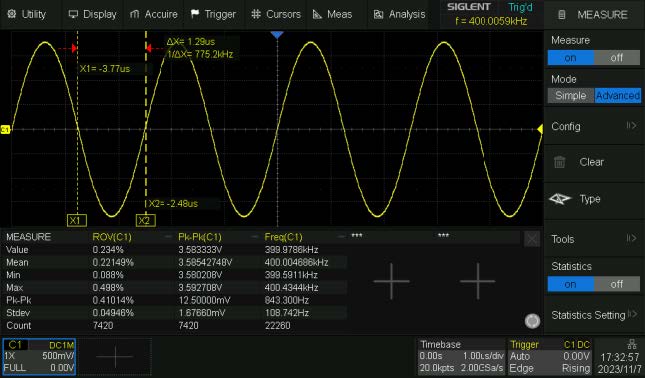
Task: Close the measurement statistics table
Action: click(532, 239)
